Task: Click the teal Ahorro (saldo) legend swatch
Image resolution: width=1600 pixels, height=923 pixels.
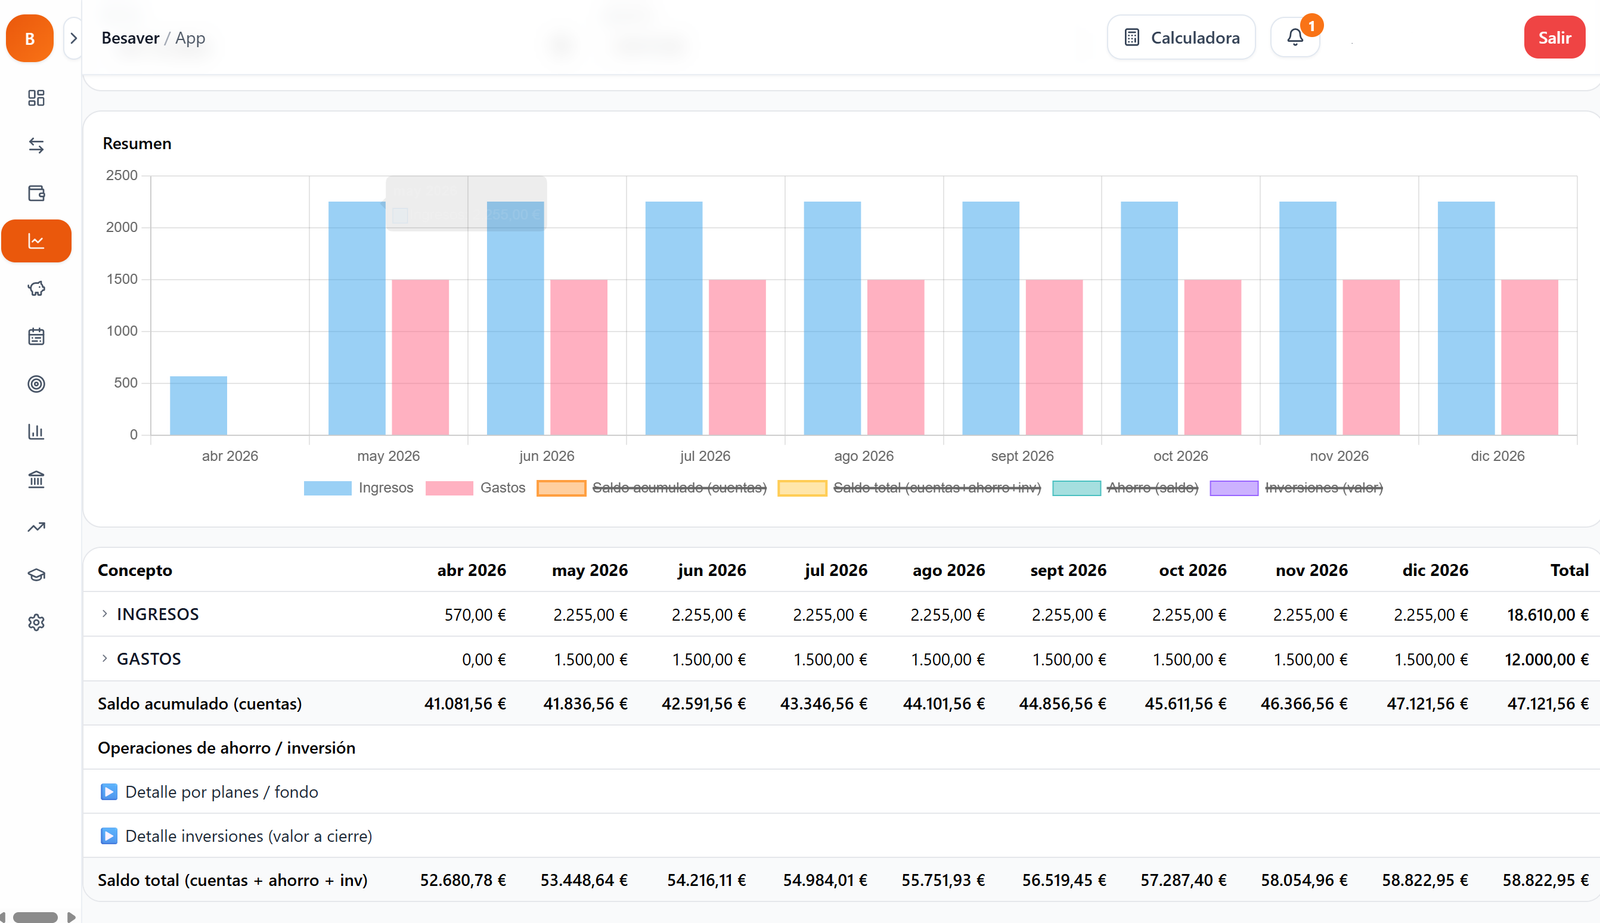Action: click(1077, 488)
